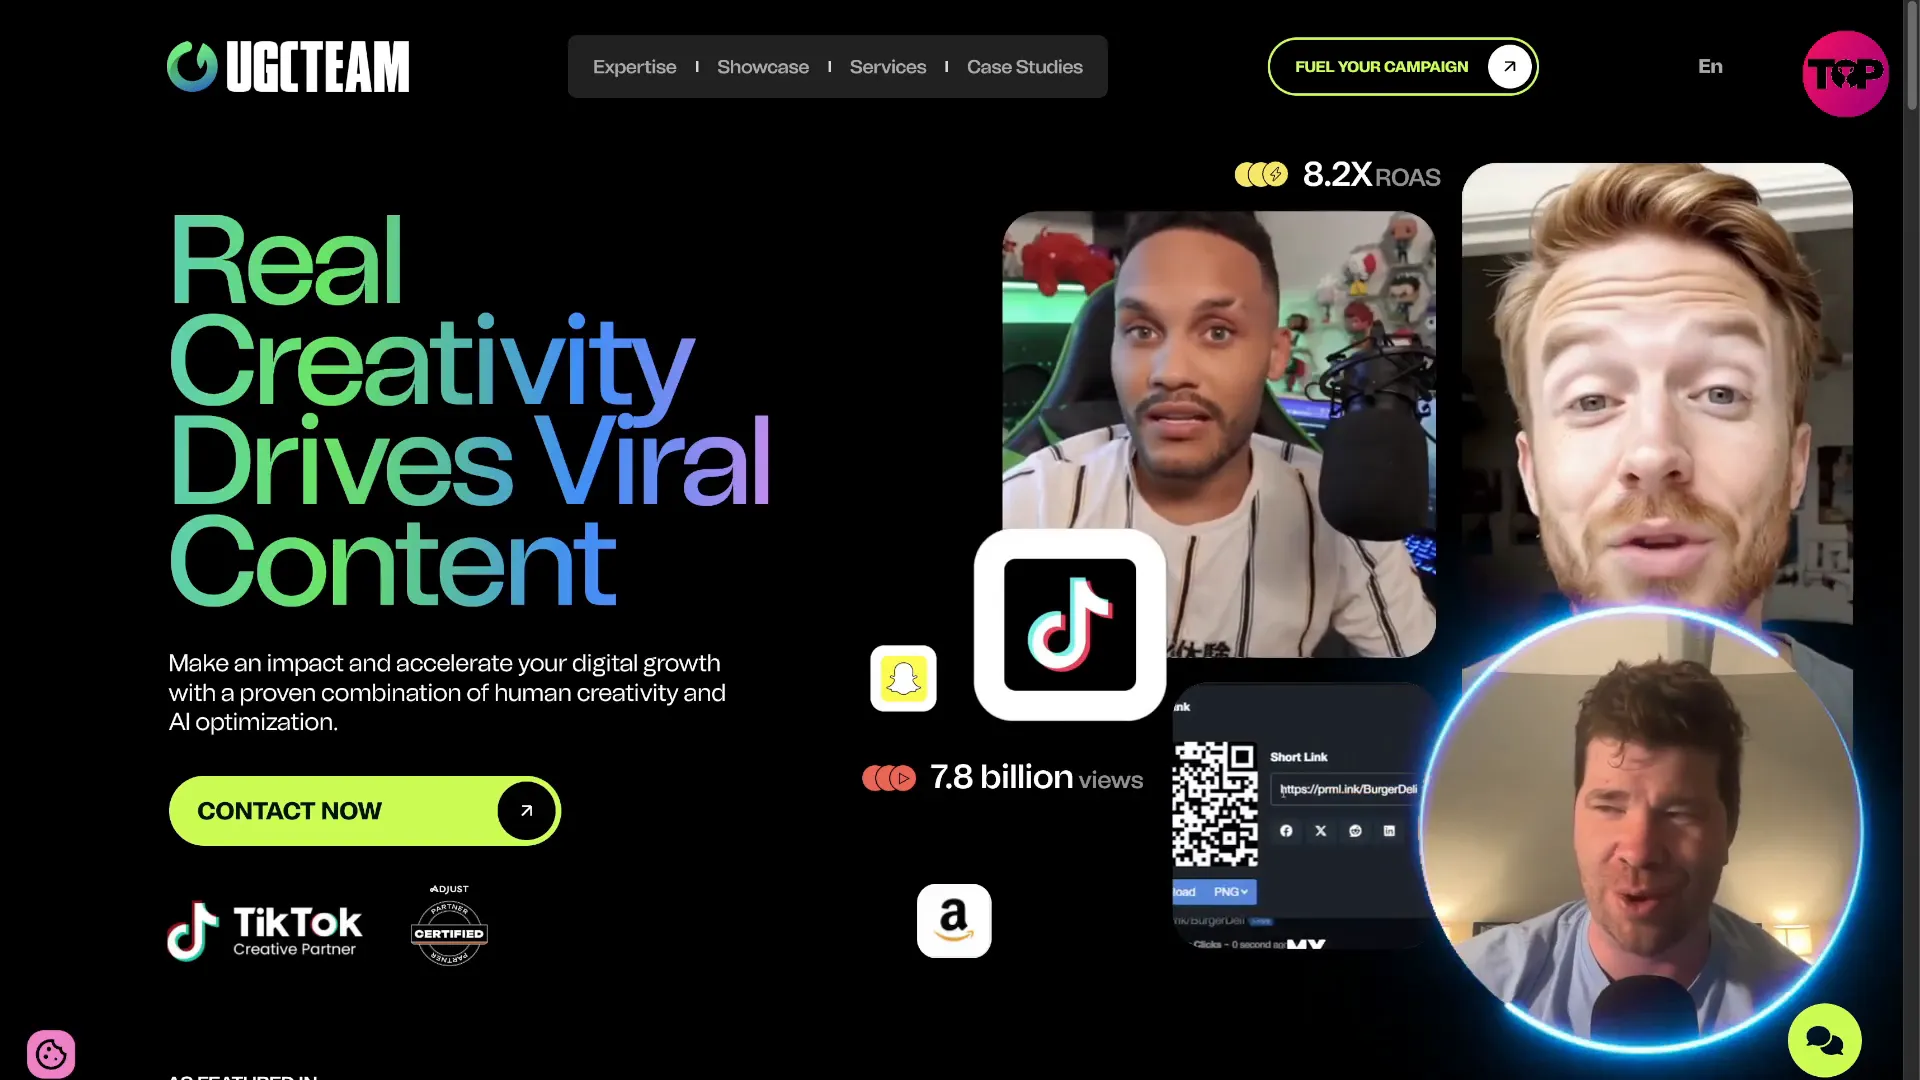Click the X share icon

click(x=1321, y=831)
